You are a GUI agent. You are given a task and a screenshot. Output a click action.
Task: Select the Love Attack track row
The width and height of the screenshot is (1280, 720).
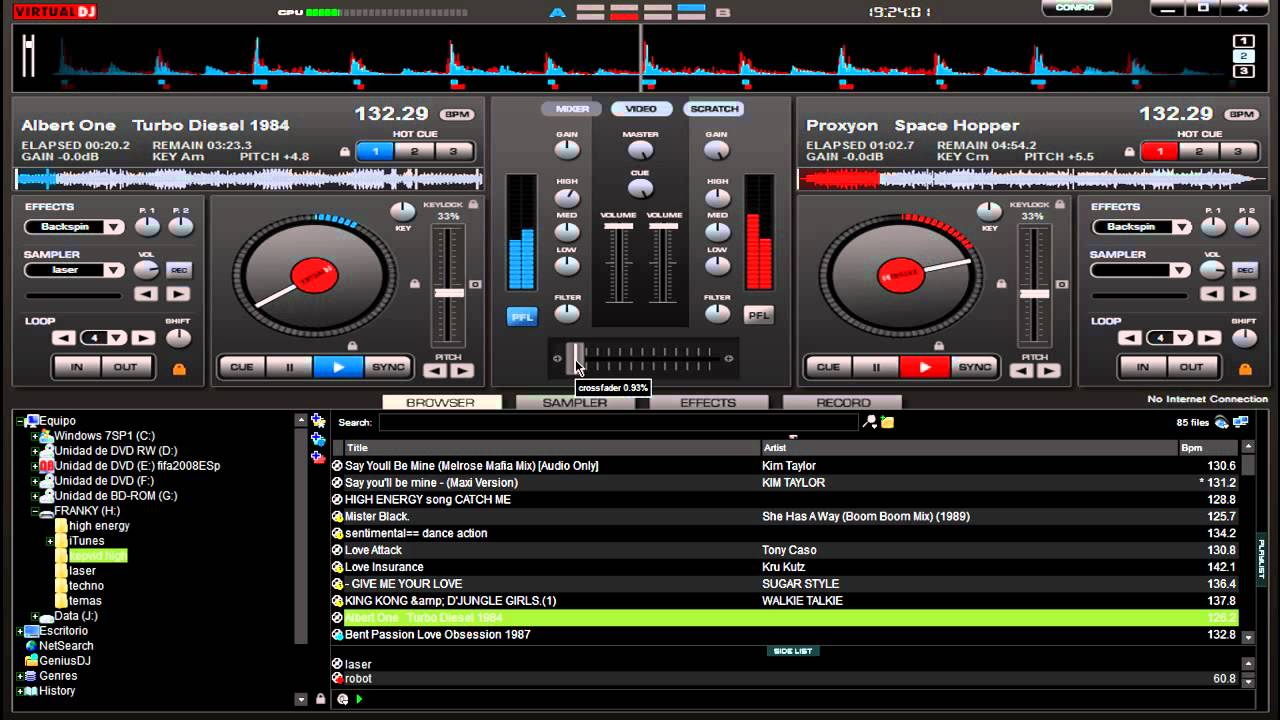[785, 550]
